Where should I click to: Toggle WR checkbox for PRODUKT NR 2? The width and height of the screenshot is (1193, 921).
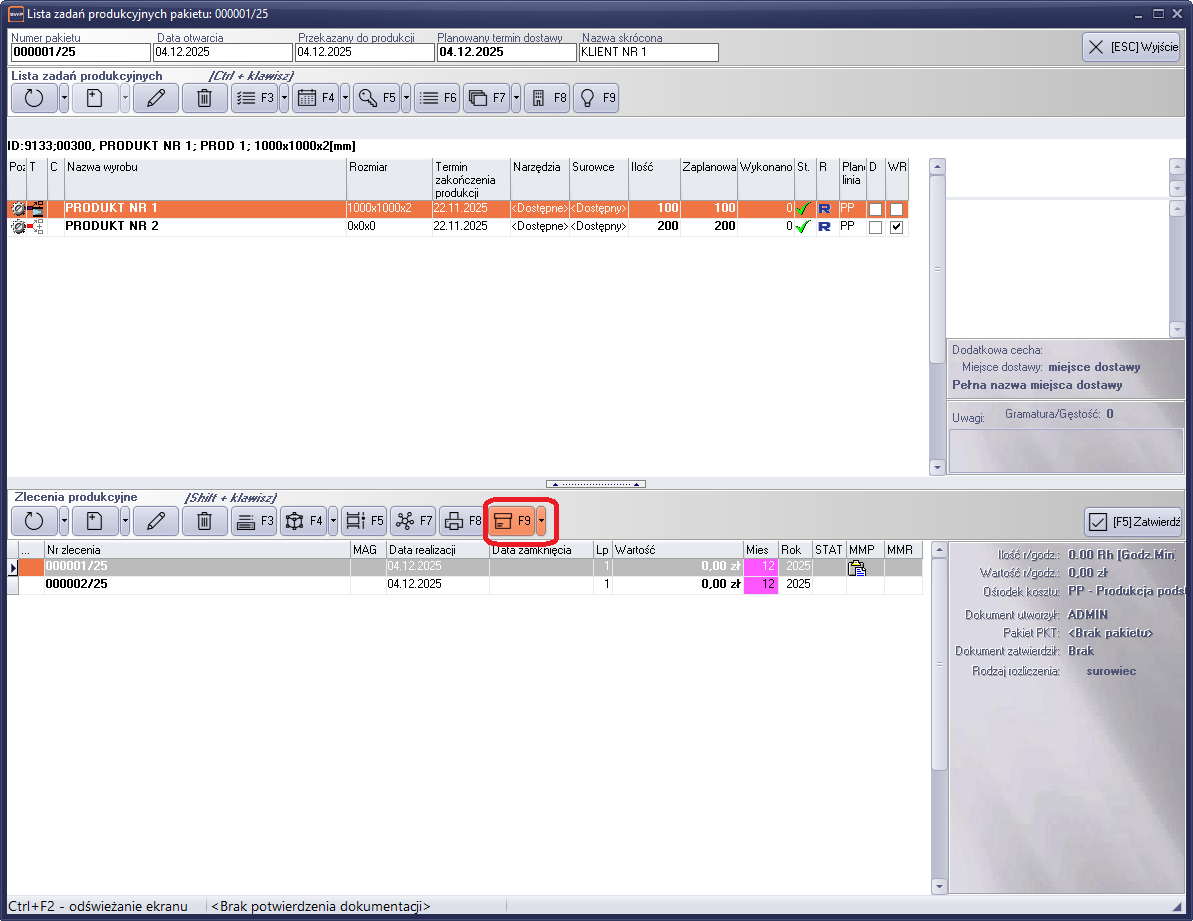coord(896,227)
